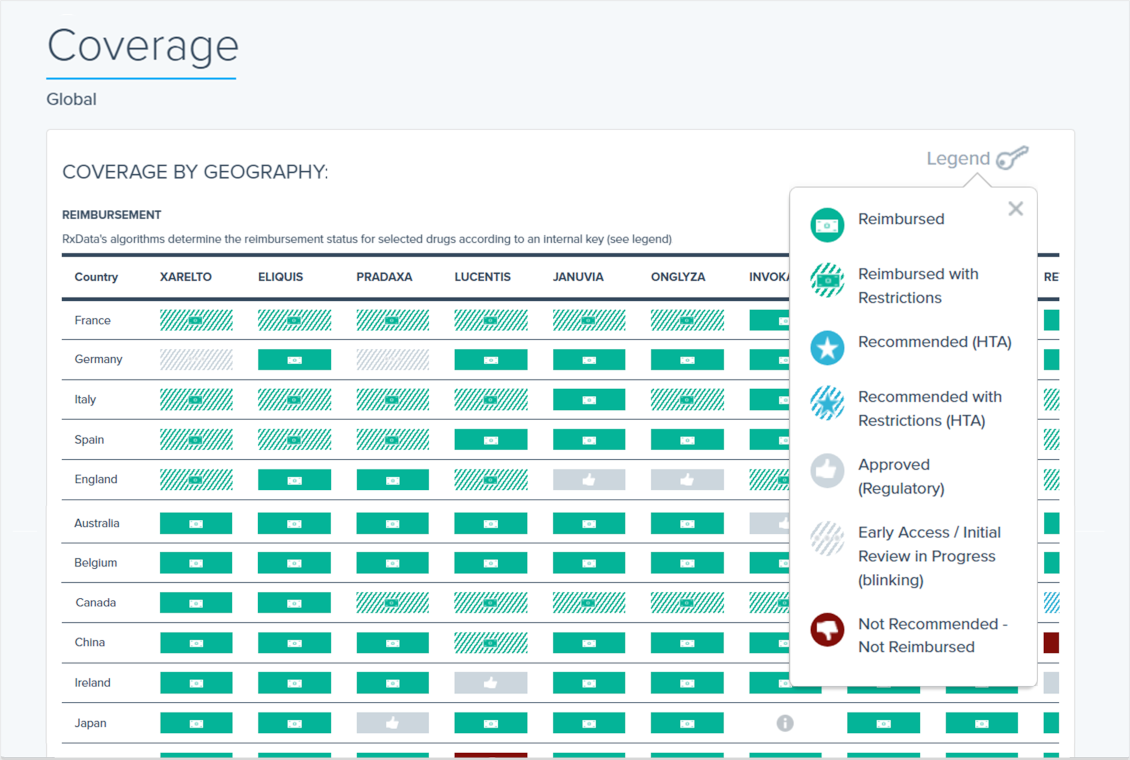Click the Italy country row label

[85, 399]
